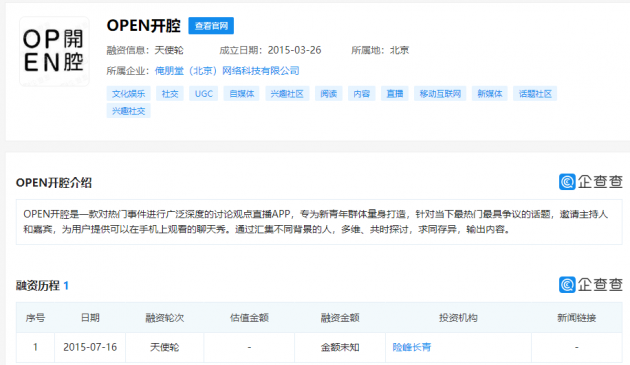Click the OPEN开腔 logo thumbnail
The width and height of the screenshot is (630, 365).
tap(54, 51)
